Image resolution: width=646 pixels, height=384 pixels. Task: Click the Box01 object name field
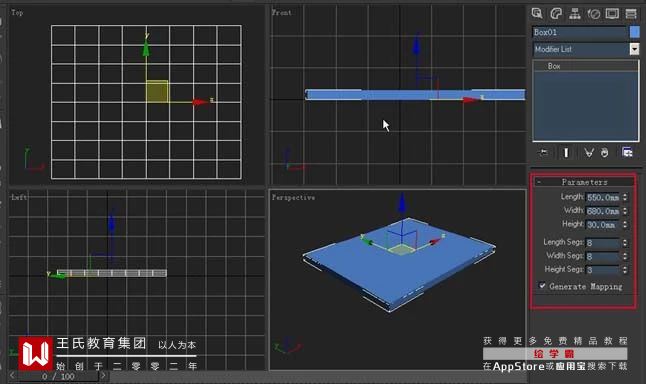[x=579, y=32]
